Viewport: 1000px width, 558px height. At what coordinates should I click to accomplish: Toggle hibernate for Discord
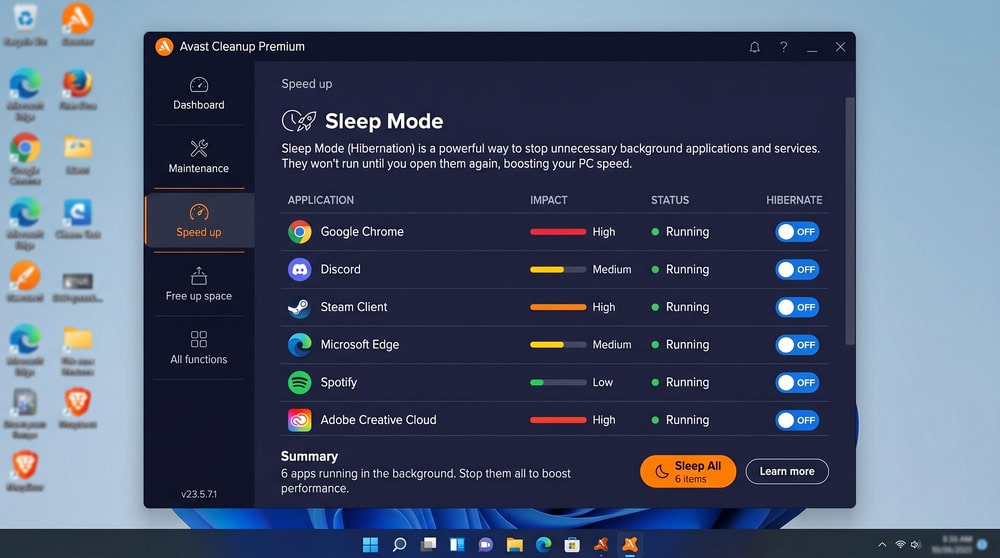[x=797, y=269]
